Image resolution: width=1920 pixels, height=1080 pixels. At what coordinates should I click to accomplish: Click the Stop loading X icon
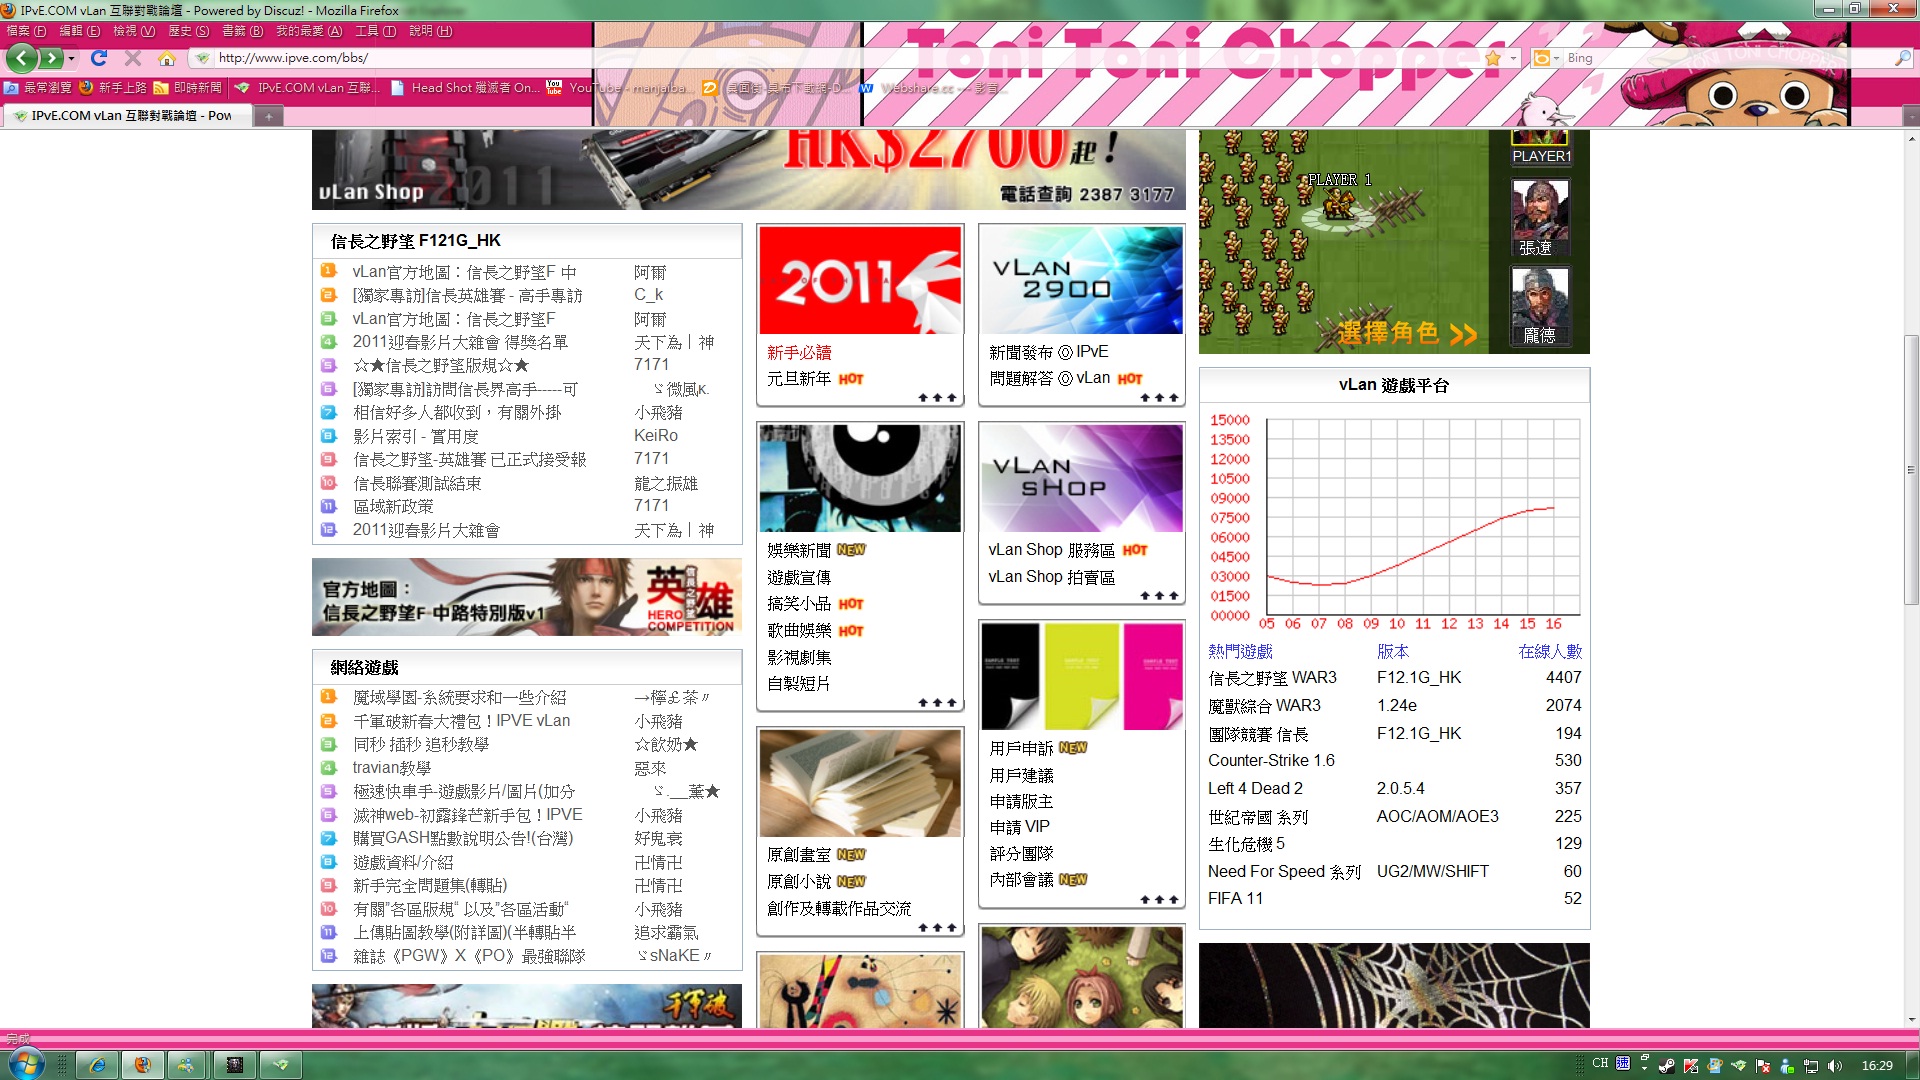(x=132, y=58)
